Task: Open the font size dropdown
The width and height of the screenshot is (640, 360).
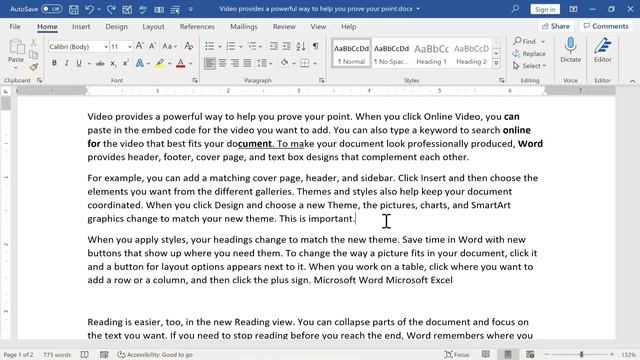Action: (129, 47)
